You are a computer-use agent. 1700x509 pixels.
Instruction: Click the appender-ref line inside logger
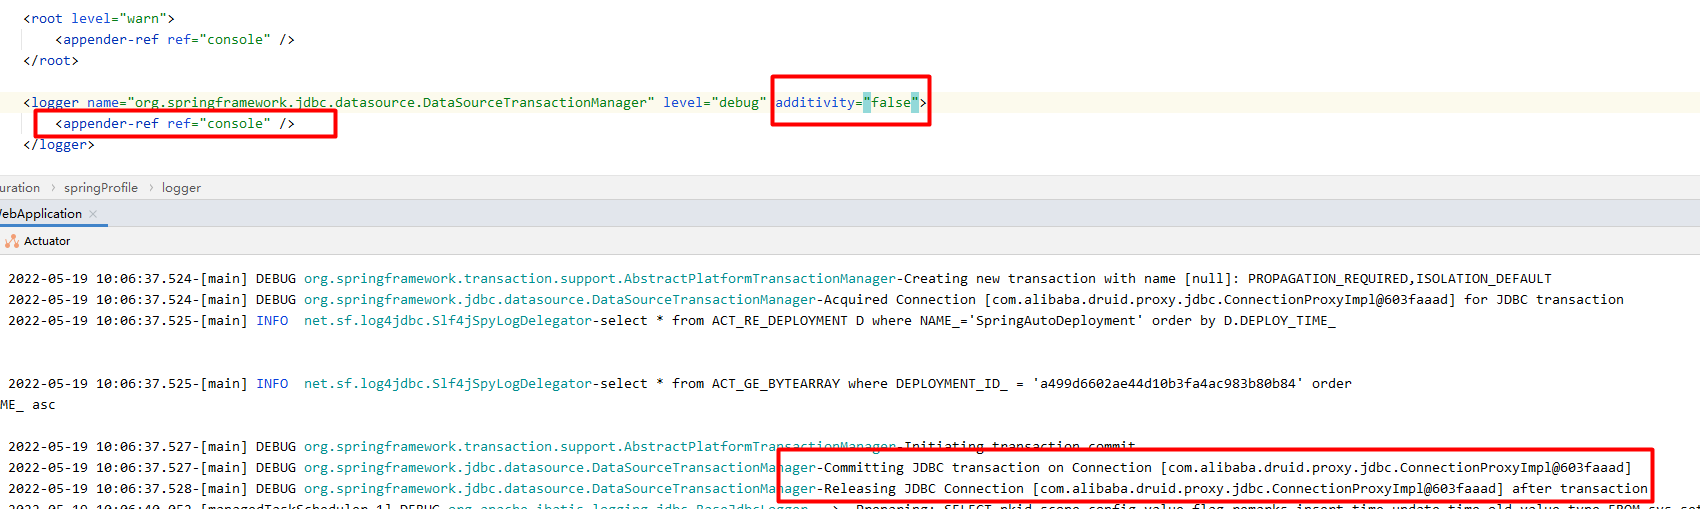click(x=175, y=124)
